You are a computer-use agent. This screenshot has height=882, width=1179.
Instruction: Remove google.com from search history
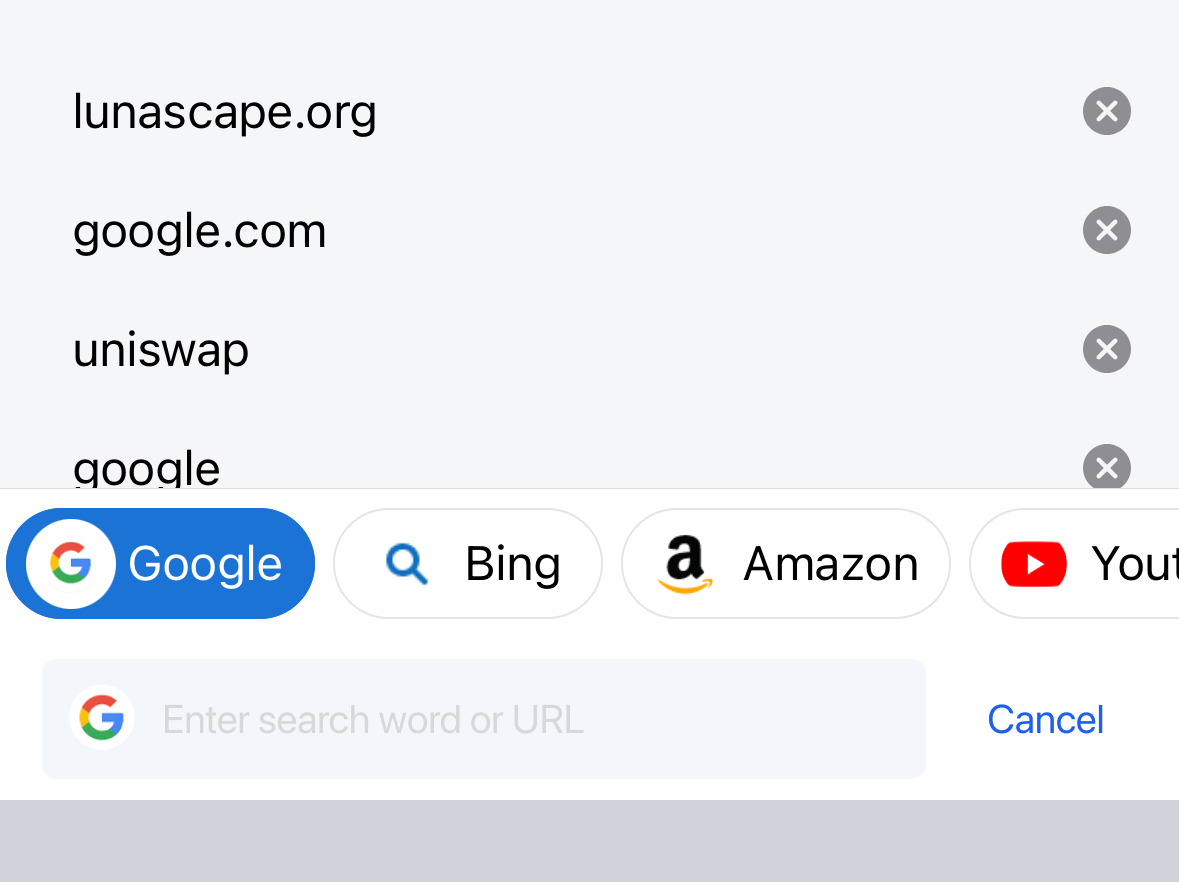1106,230
